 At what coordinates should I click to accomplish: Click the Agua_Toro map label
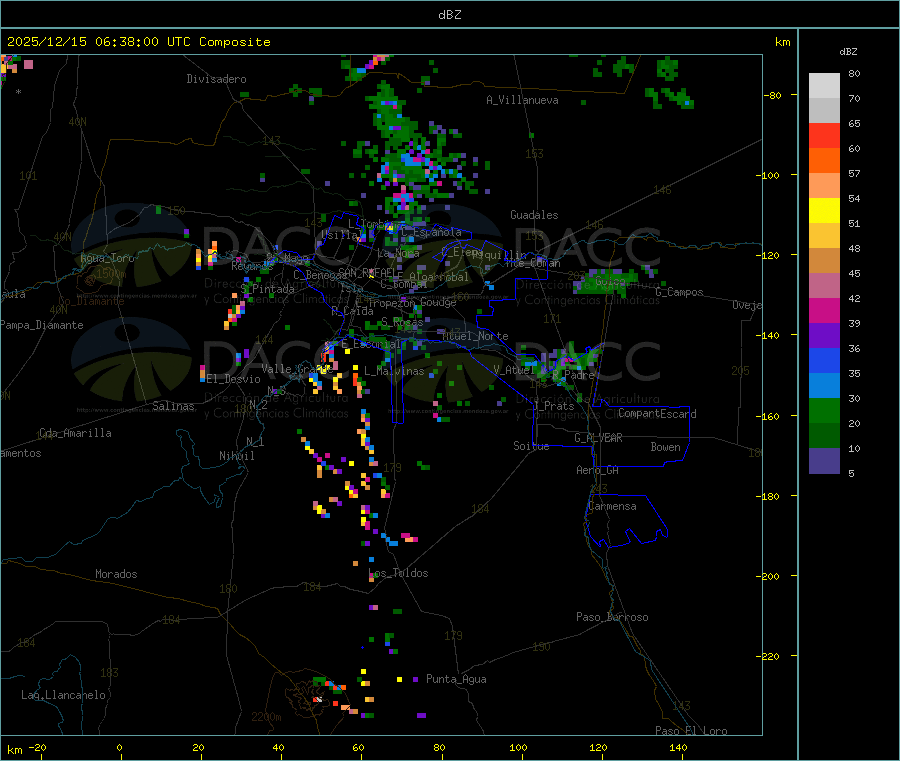pyautogui.click(x=107, y=258)
